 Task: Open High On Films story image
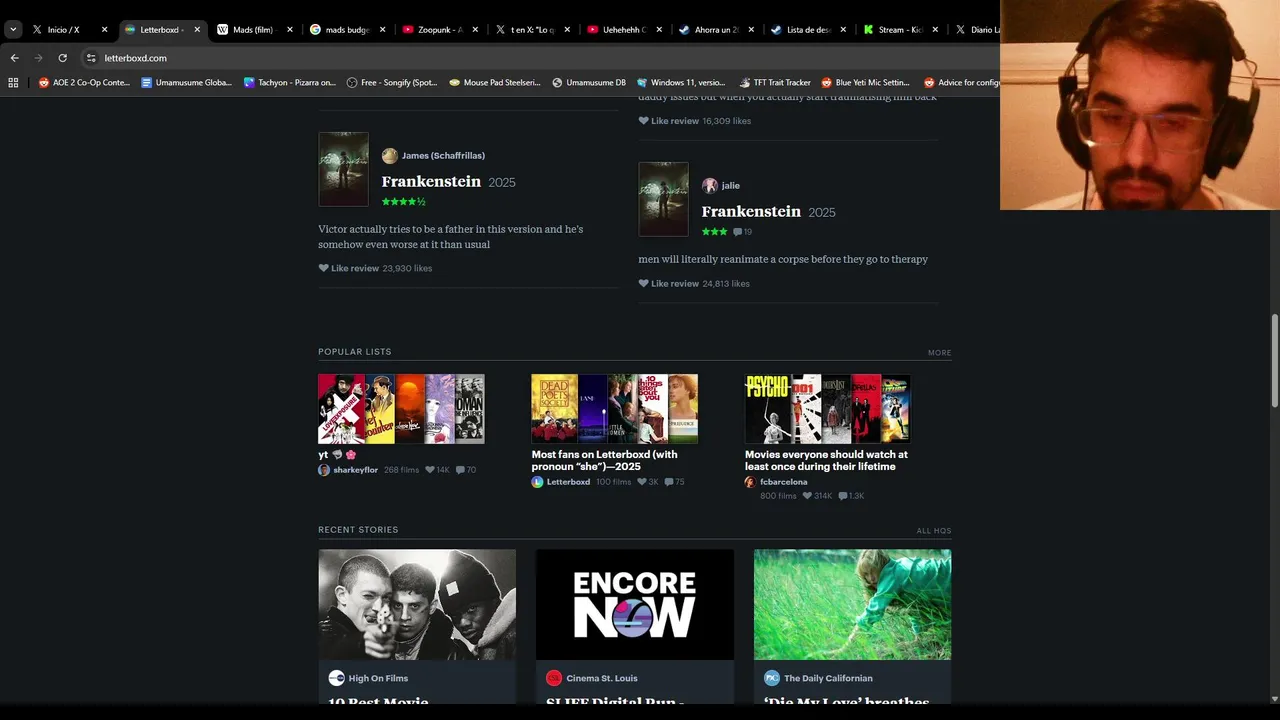pos(417,604)
